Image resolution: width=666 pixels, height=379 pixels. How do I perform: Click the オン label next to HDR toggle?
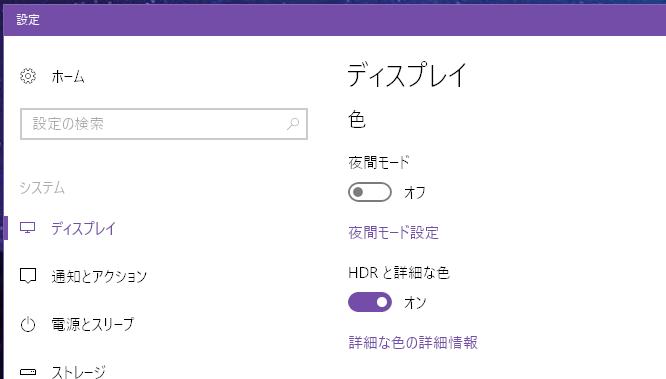coord(415,303)
